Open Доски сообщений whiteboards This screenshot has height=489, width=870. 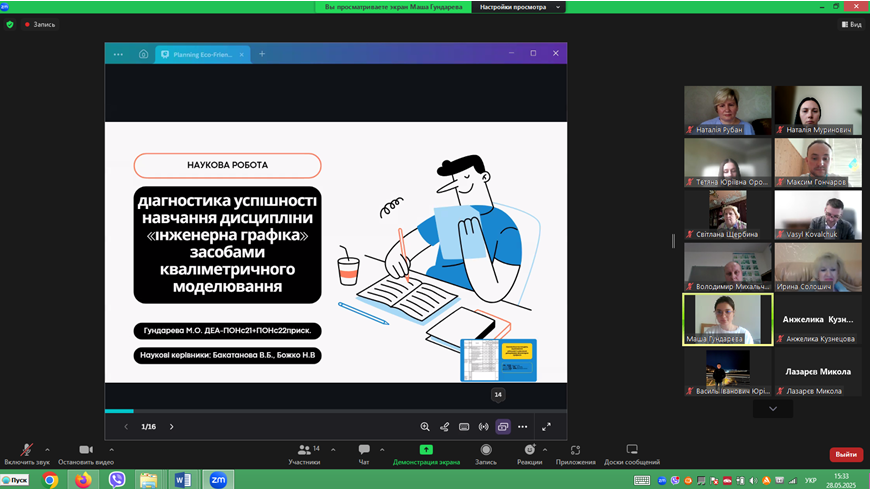pos(632,451)
